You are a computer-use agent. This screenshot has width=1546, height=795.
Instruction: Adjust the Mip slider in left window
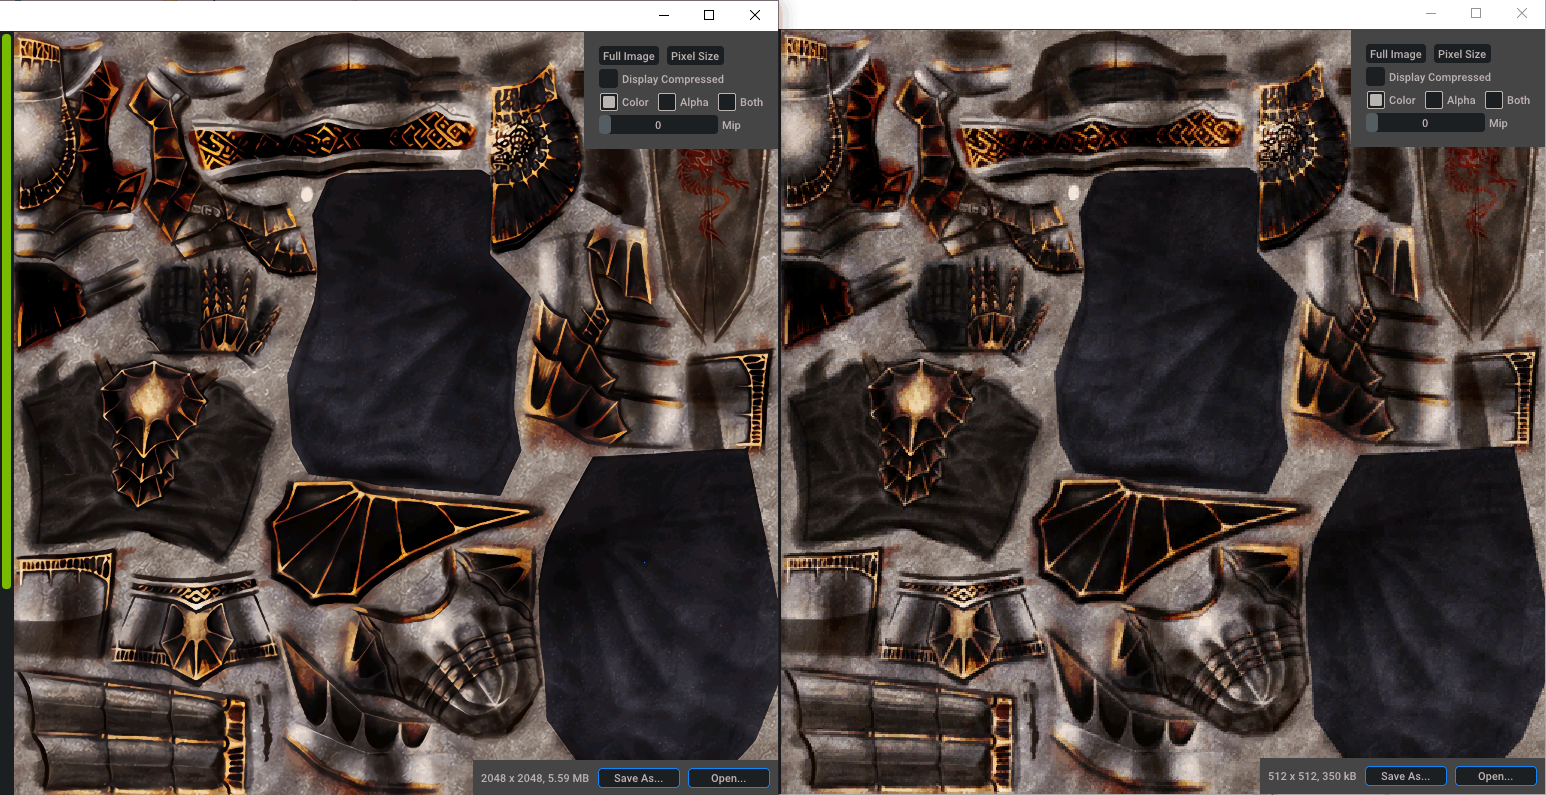[658, 125]
